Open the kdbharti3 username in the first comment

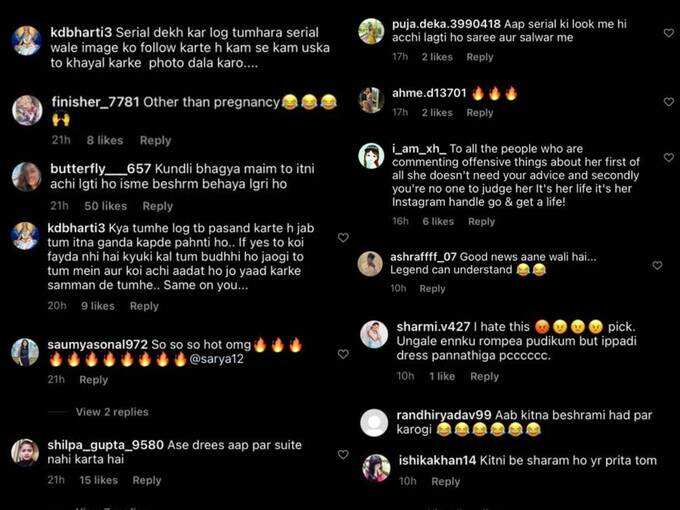tap(81, 33)
